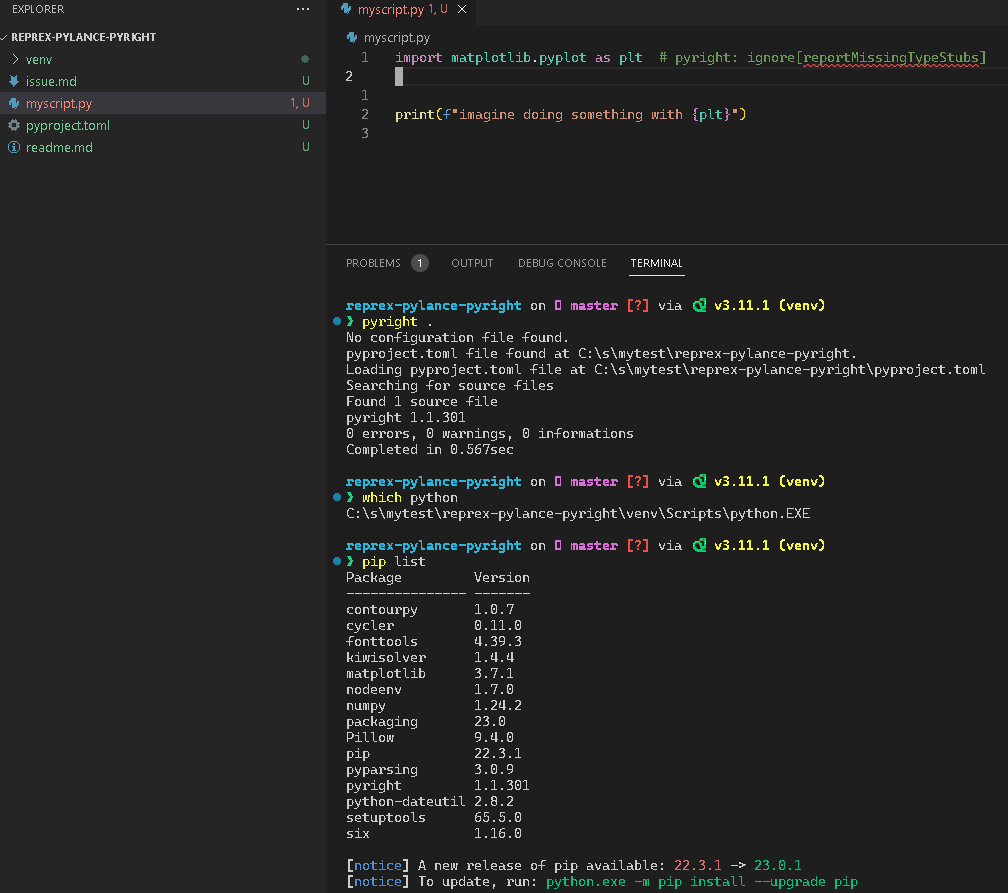The image size is (1008, 893).
Task: Click the markdown icon beside issue.md
Action: click(x=14, y=81)
